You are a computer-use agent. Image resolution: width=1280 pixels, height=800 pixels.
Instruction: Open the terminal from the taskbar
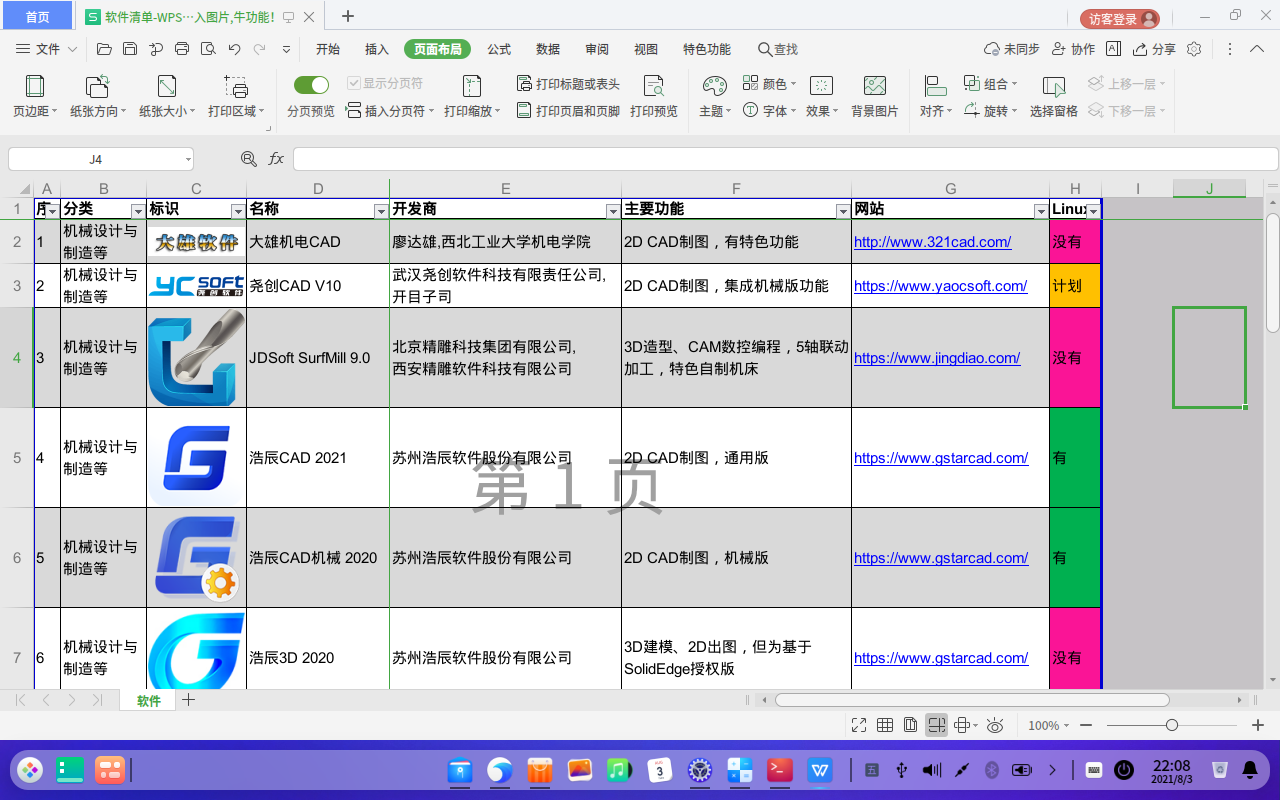click(780, 770)
